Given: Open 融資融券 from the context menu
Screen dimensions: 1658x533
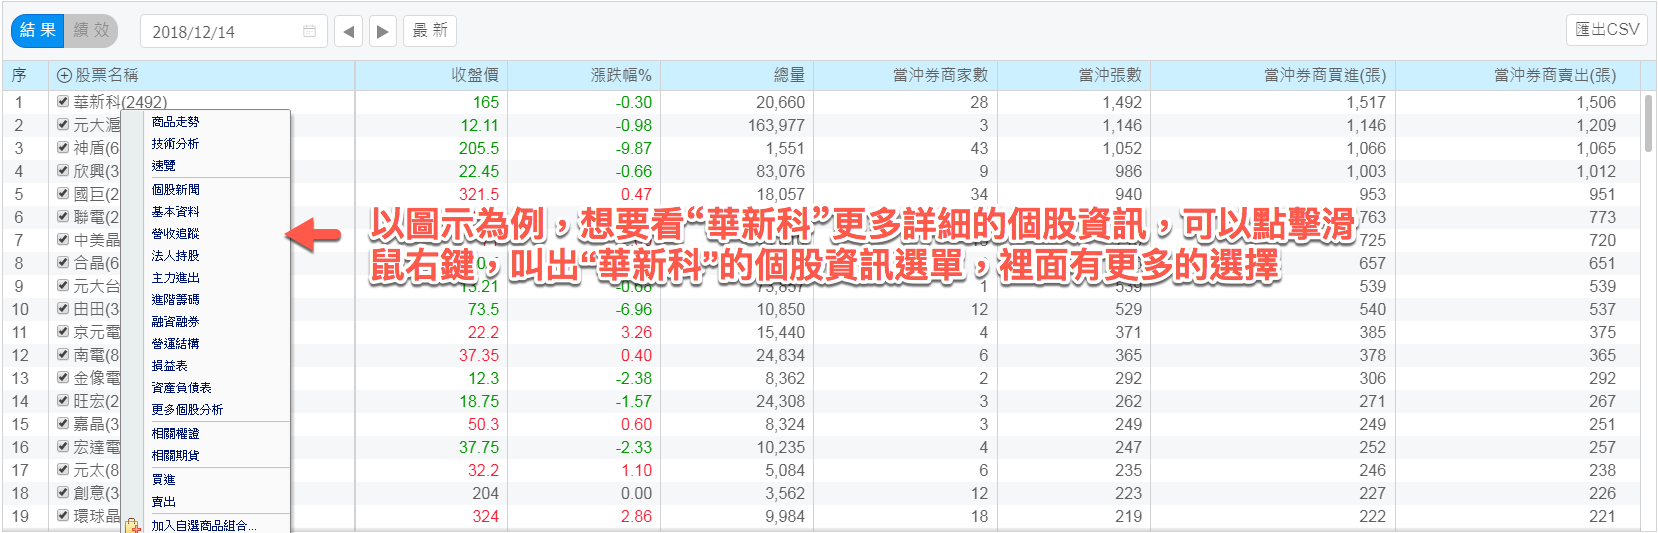Looking at the screenshot, I should [175, 322].
